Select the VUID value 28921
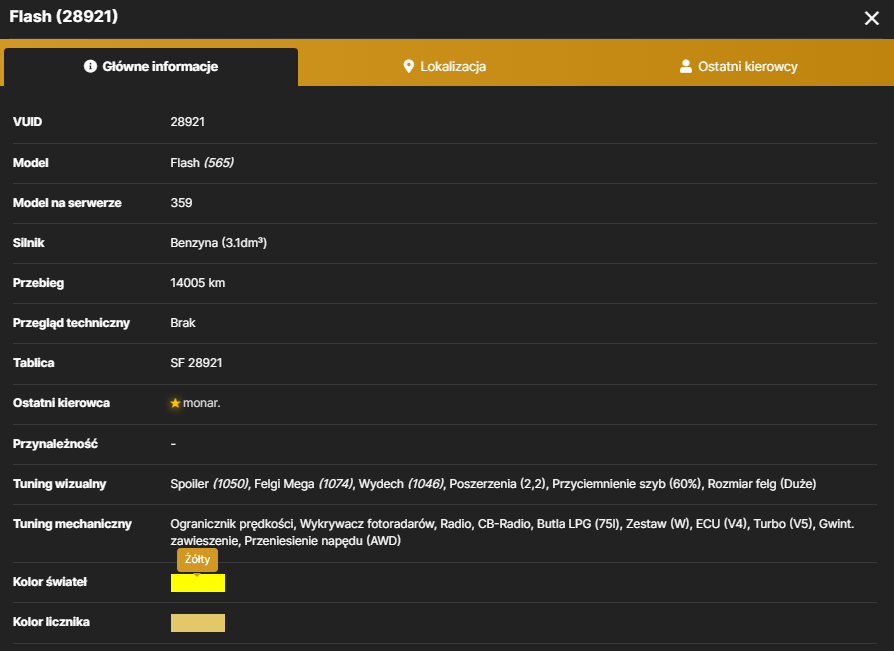 188,122
